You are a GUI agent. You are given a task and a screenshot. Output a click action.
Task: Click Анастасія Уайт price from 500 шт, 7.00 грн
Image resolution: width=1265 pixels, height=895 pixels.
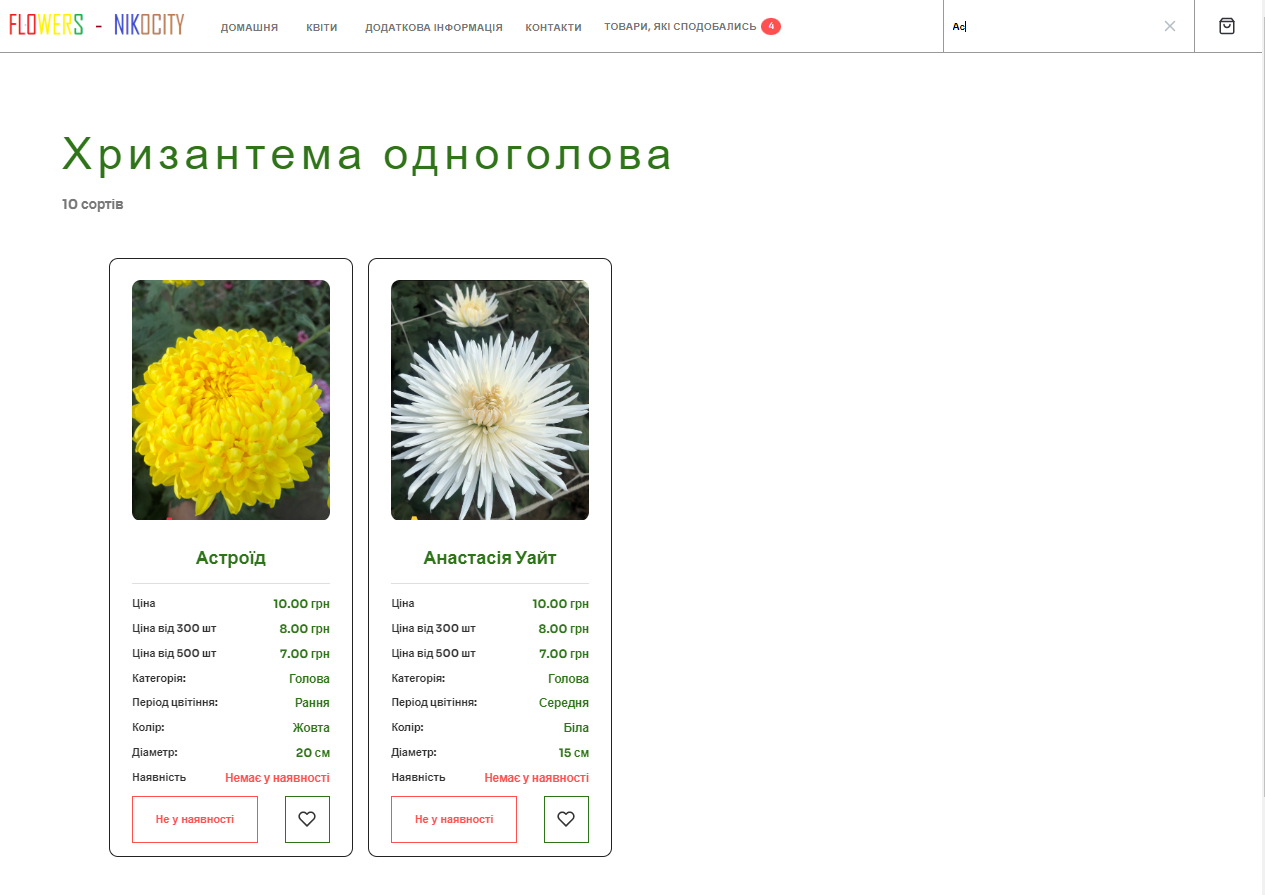click(x=563, y=654)
